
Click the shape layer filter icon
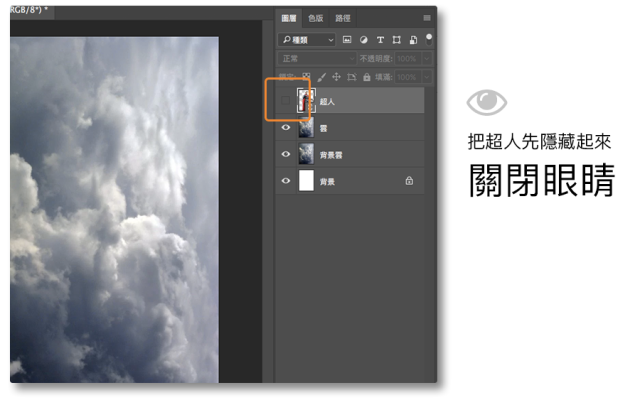[397, 39]
